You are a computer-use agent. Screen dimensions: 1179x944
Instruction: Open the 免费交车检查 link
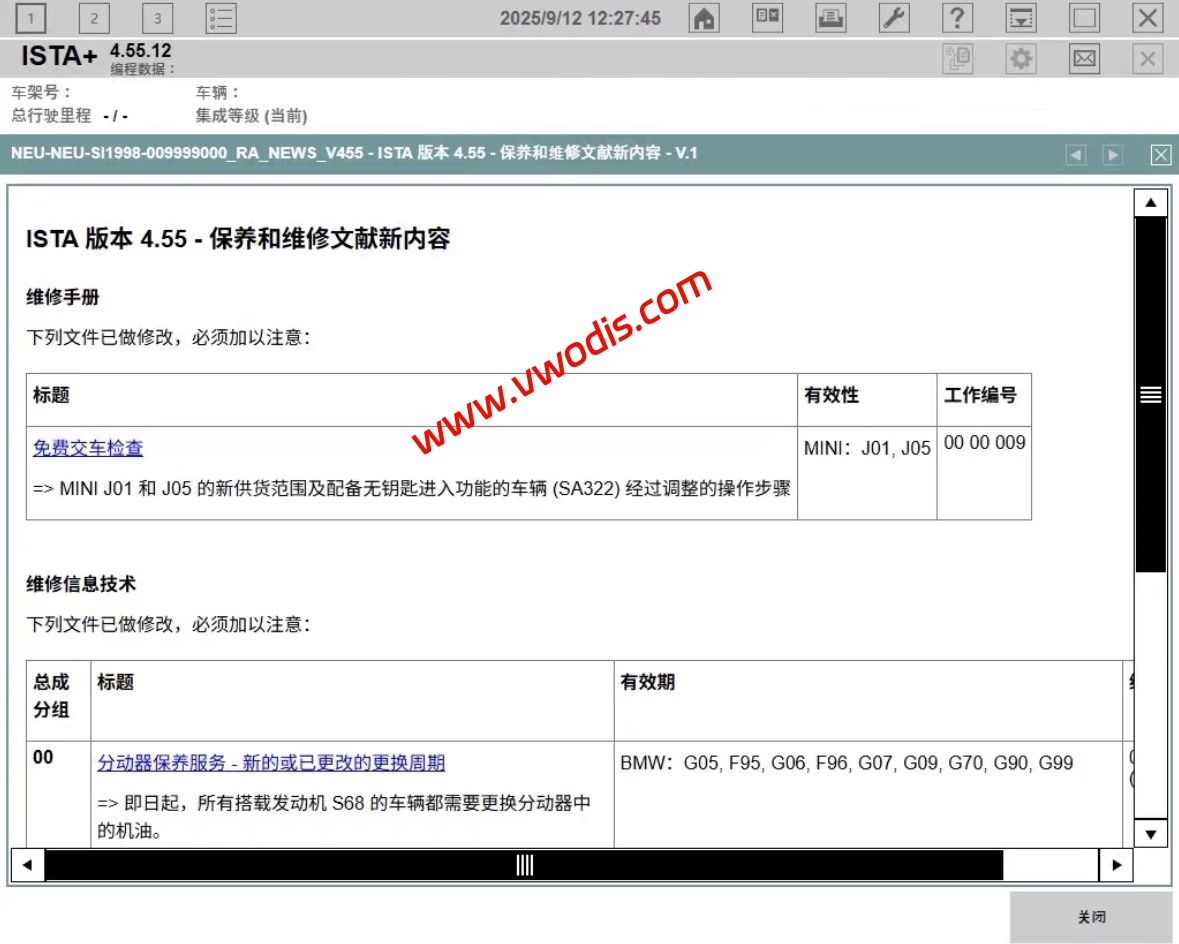click(x=88, y=448)
